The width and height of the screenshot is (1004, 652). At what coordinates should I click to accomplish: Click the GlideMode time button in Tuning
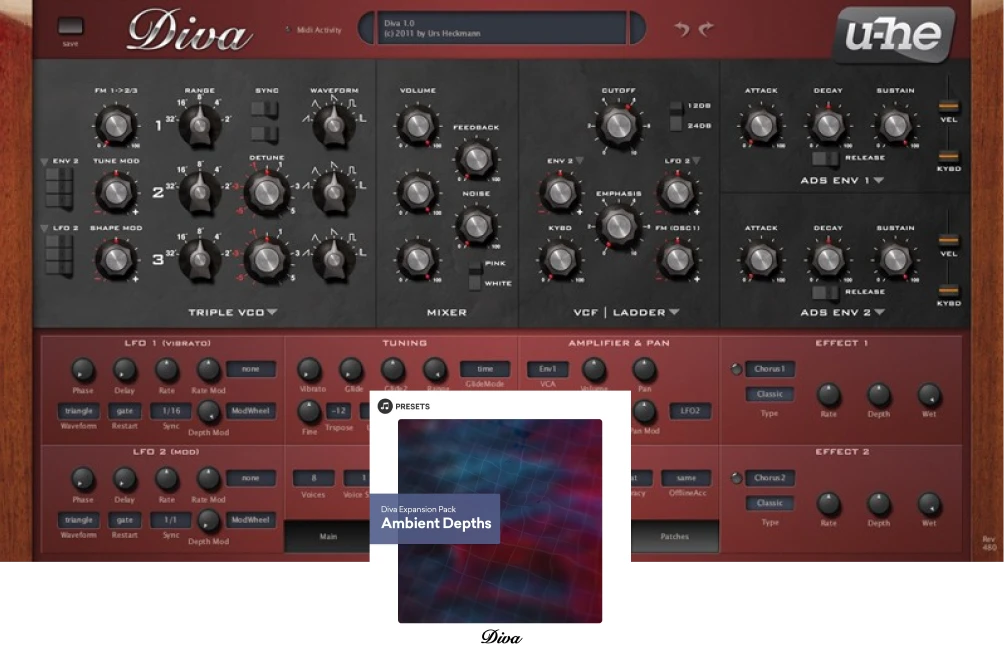coord(484,369)
